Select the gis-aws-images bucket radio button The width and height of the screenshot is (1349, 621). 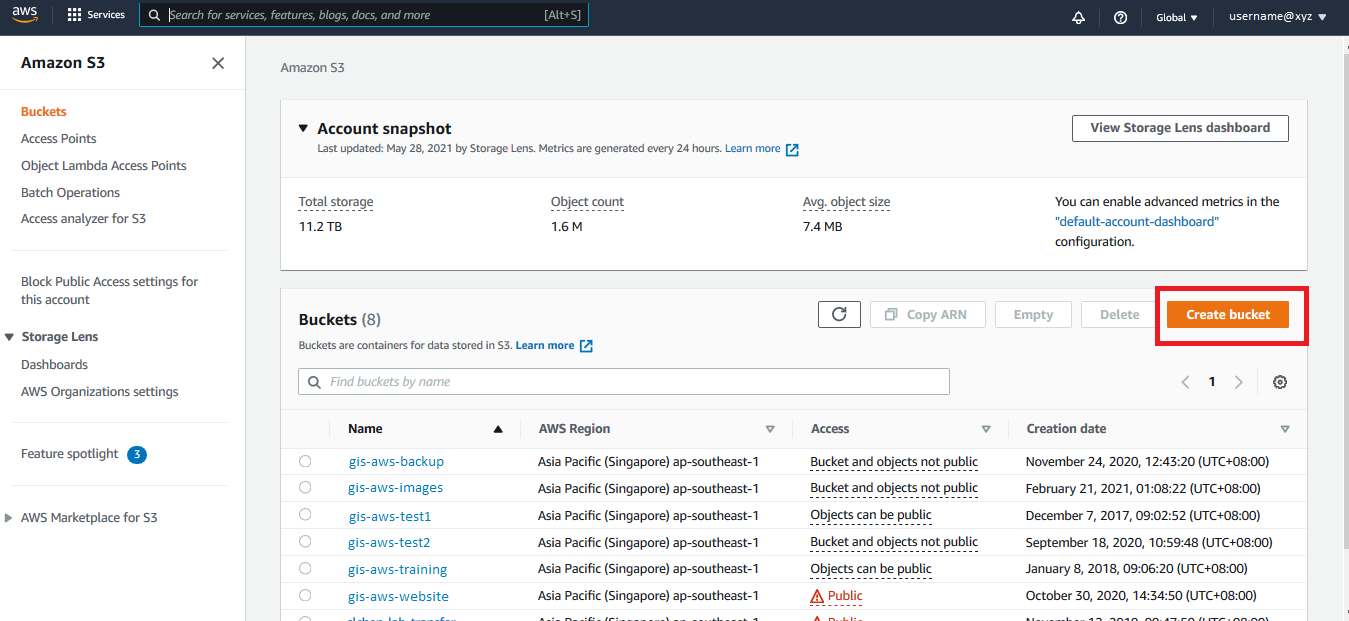coord(305,488)
